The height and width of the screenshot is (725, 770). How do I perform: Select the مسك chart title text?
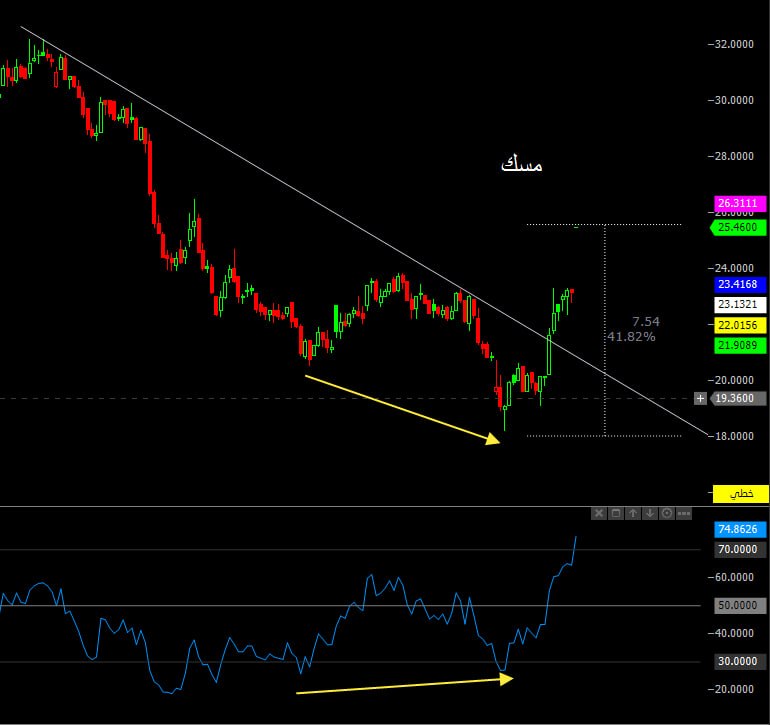522,164
